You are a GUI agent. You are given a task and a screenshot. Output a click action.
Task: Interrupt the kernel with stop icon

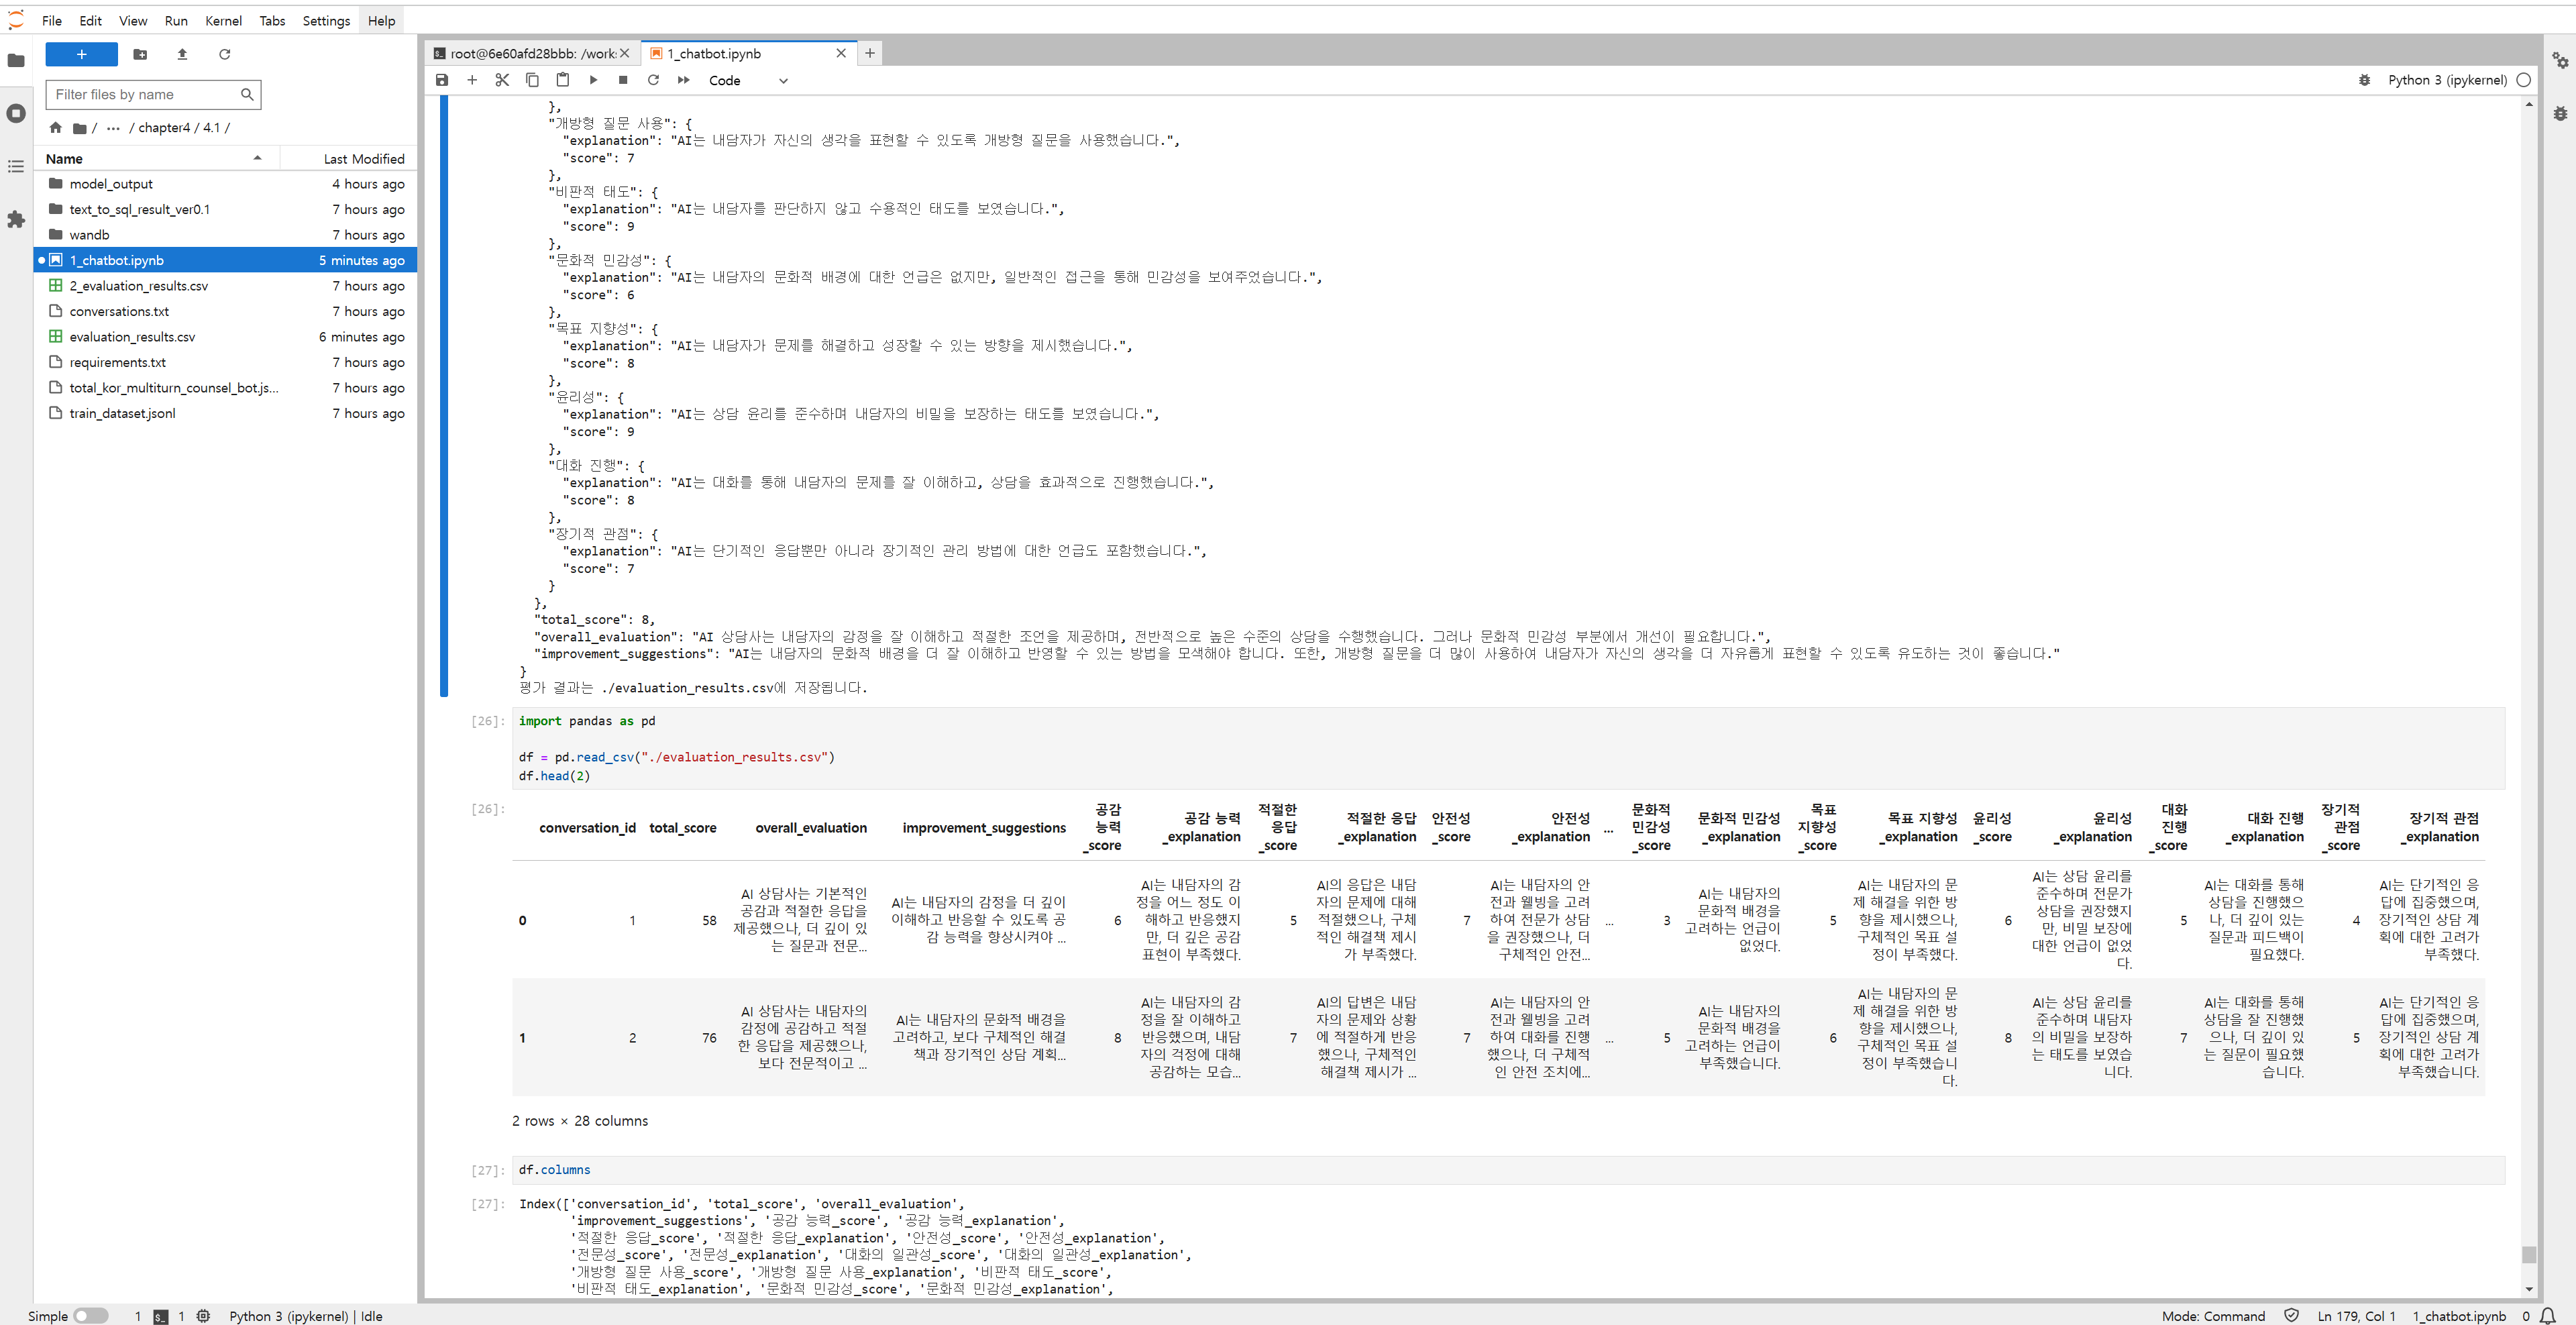click(623, 80)
